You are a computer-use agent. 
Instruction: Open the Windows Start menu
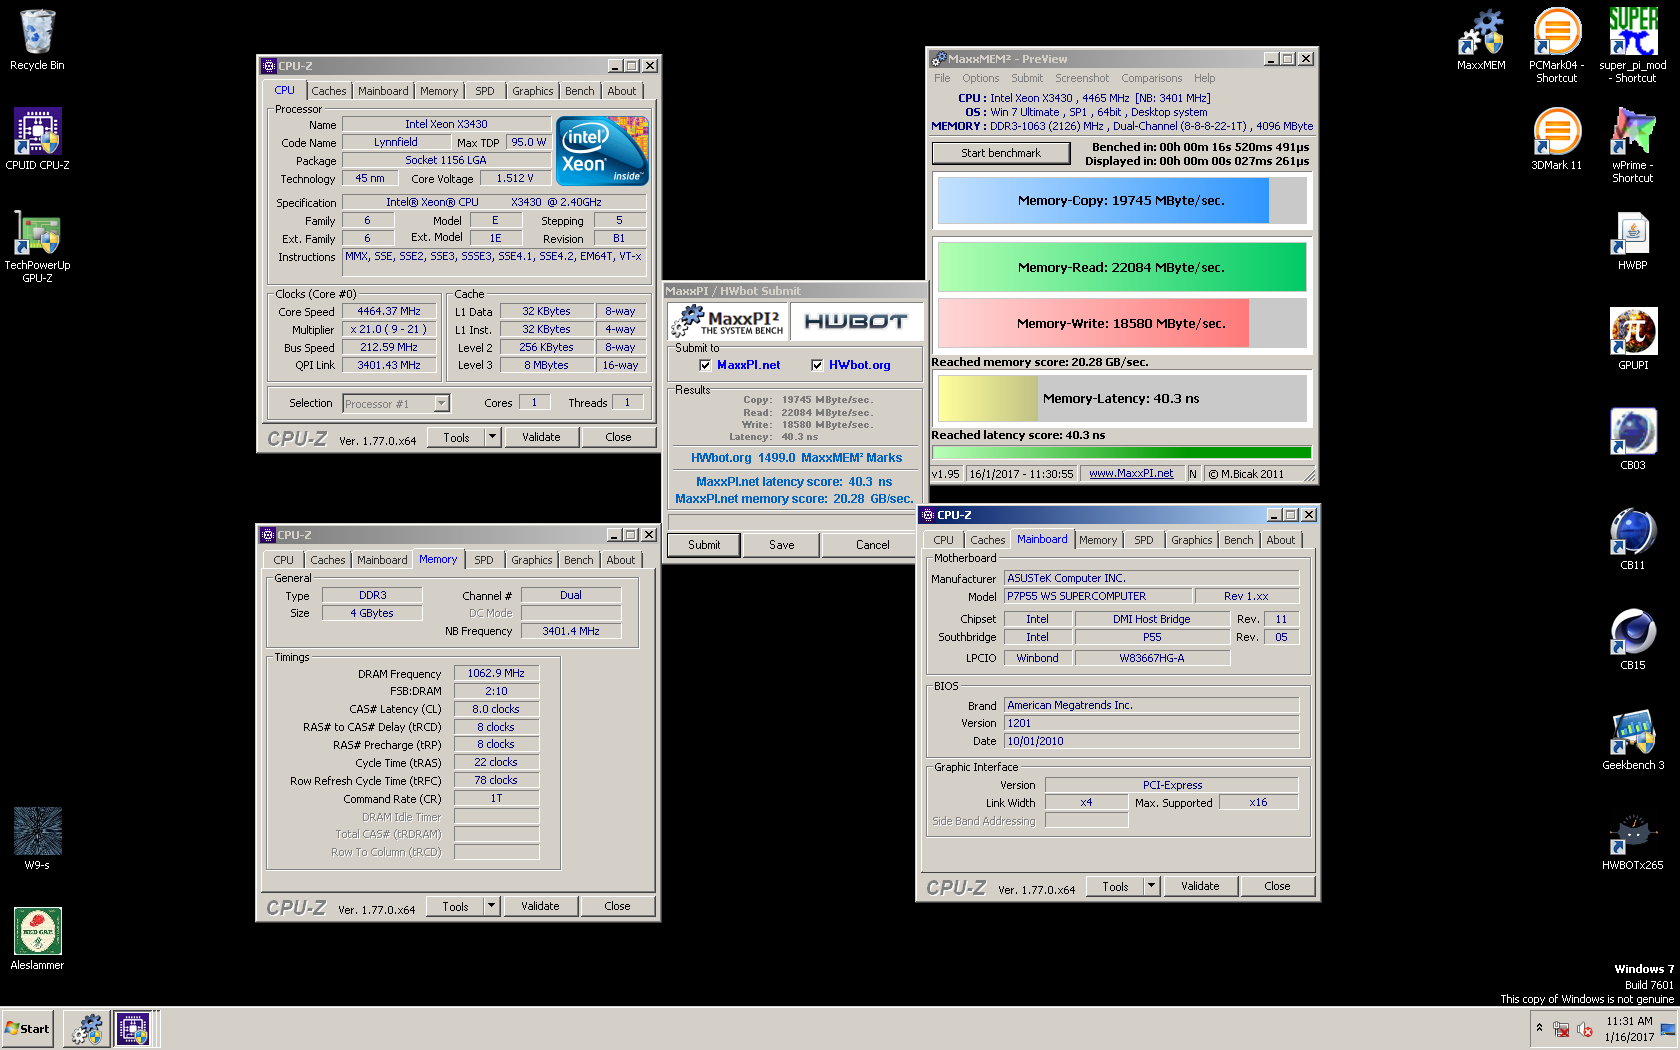(27, 1029)
